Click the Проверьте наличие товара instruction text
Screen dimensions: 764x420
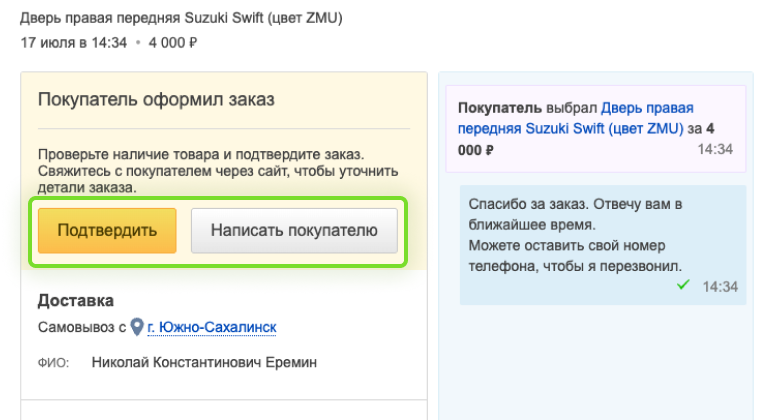218,171
